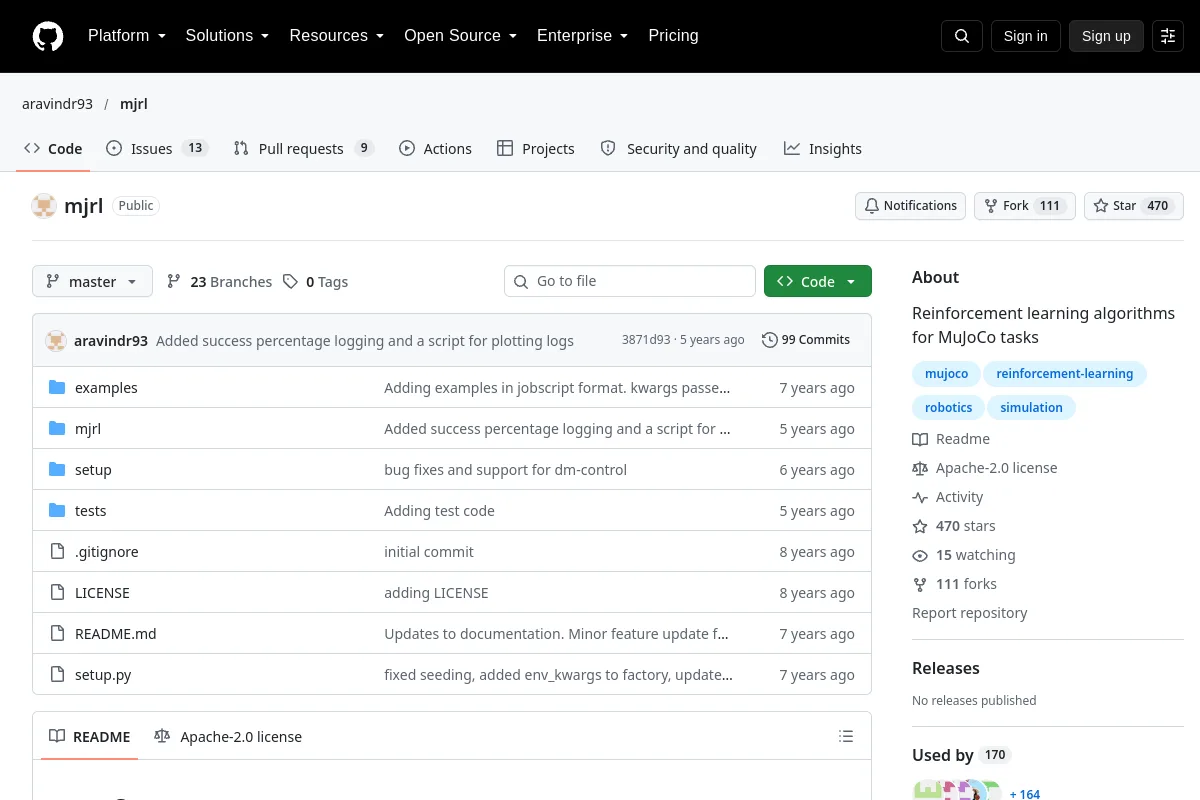Viewport: 1200px width, 800px height.
Task: Open the README outline list icon
Action: pyautogui.click(x=846, y=737)
